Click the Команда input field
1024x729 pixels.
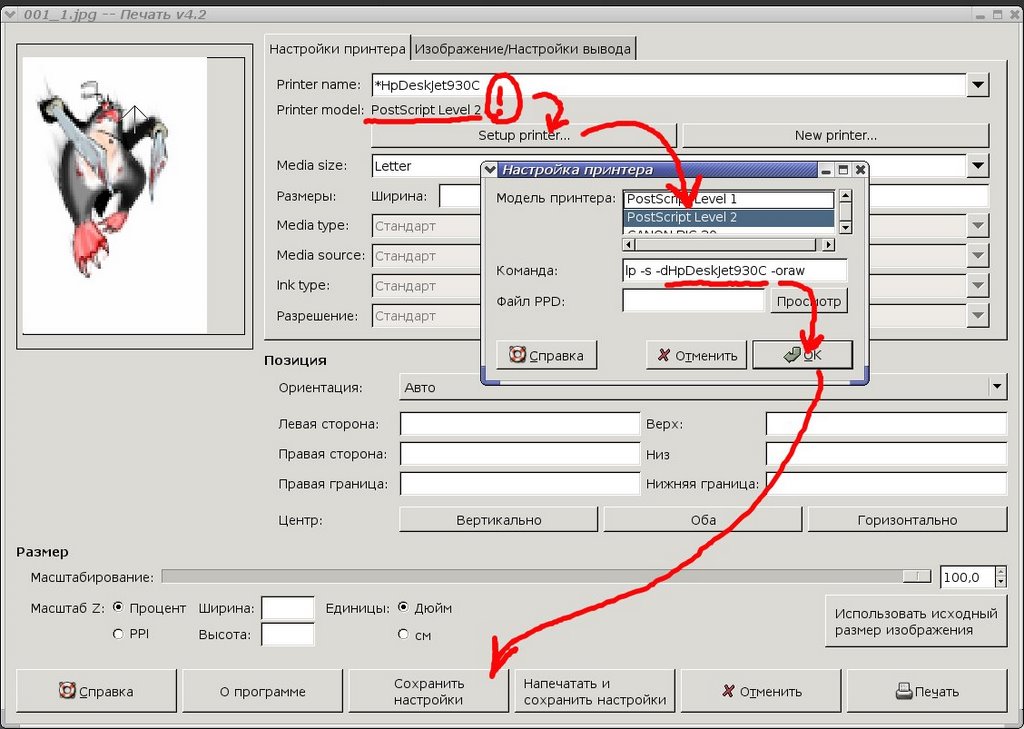[735, 270]
